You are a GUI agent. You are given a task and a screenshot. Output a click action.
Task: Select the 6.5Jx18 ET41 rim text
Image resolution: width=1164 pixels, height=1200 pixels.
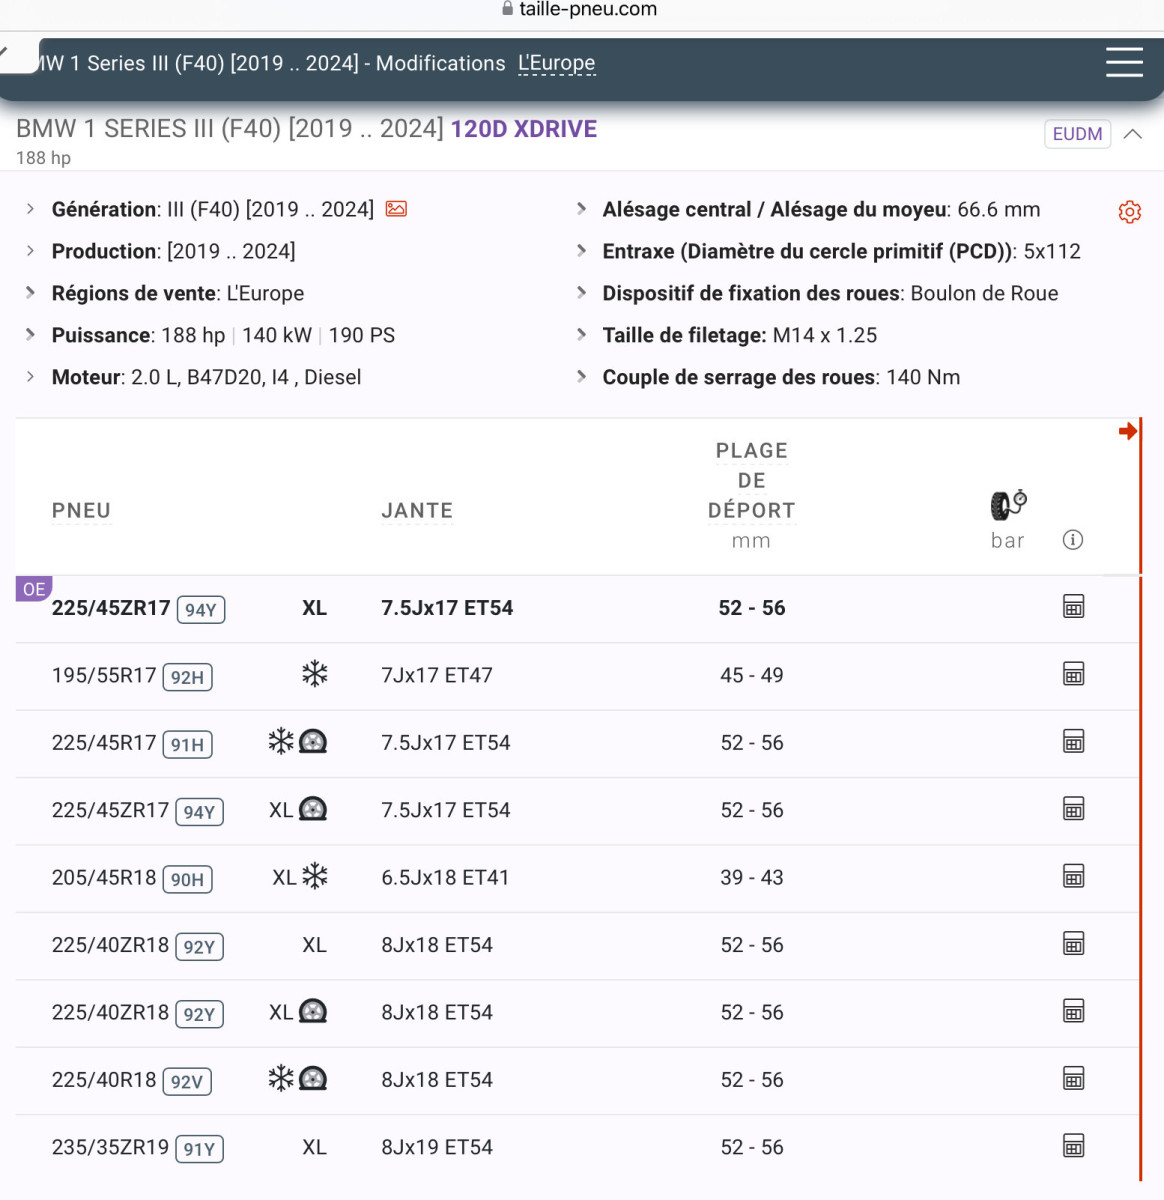445,877
